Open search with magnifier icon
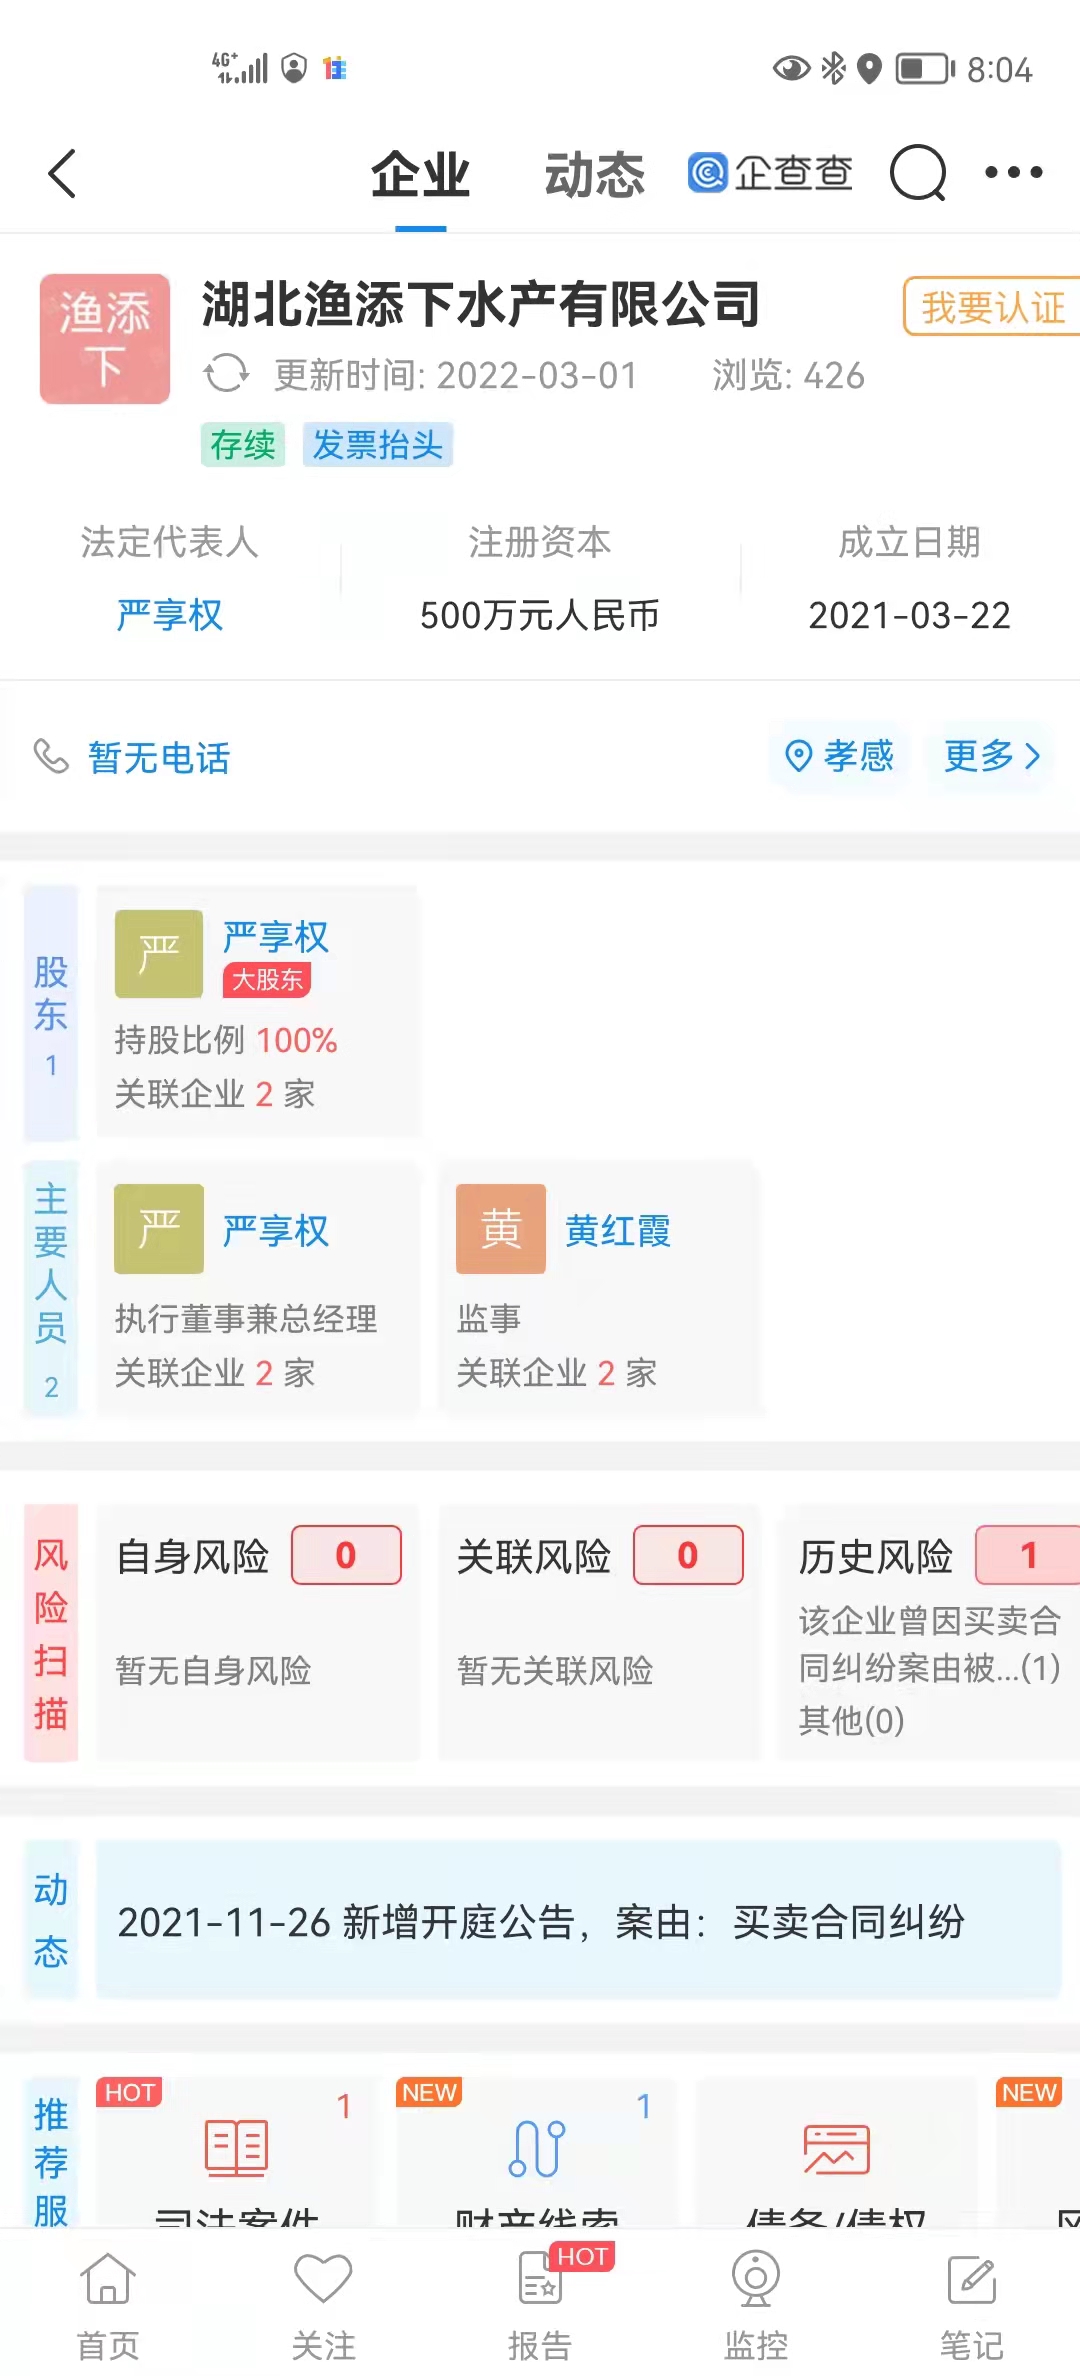1080x2376 pixels. (x=918, y=173)
